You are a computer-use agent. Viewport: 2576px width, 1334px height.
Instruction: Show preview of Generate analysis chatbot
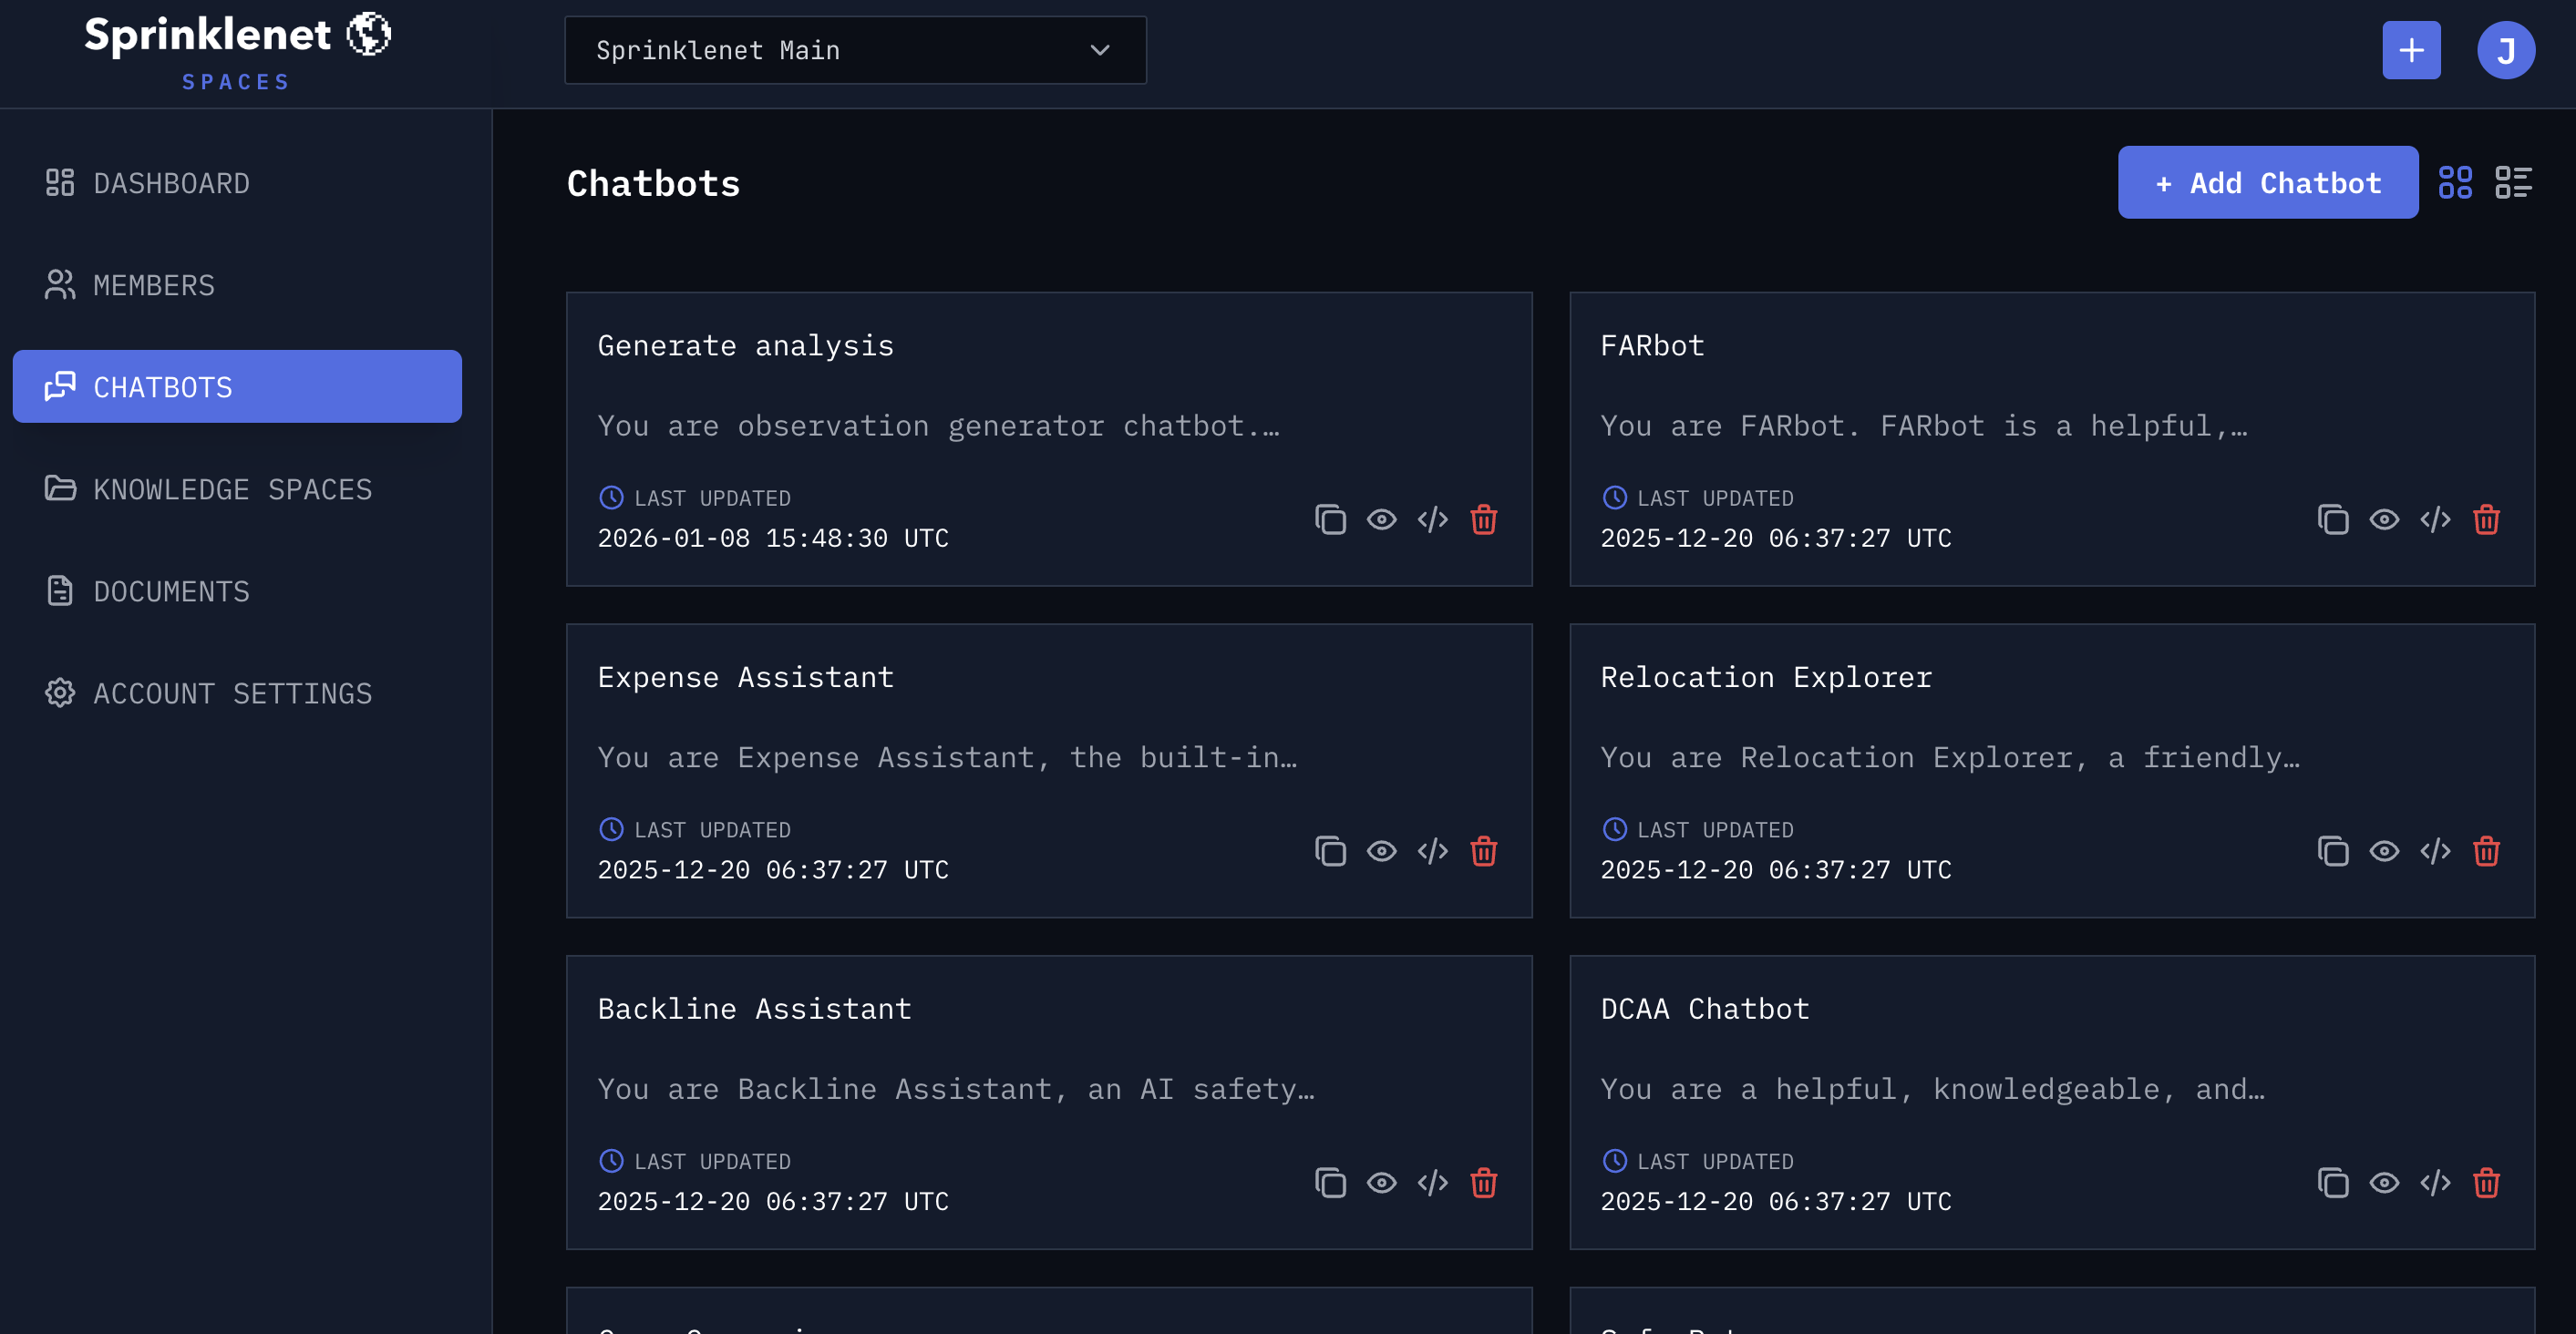click(x=1382, y=519)
